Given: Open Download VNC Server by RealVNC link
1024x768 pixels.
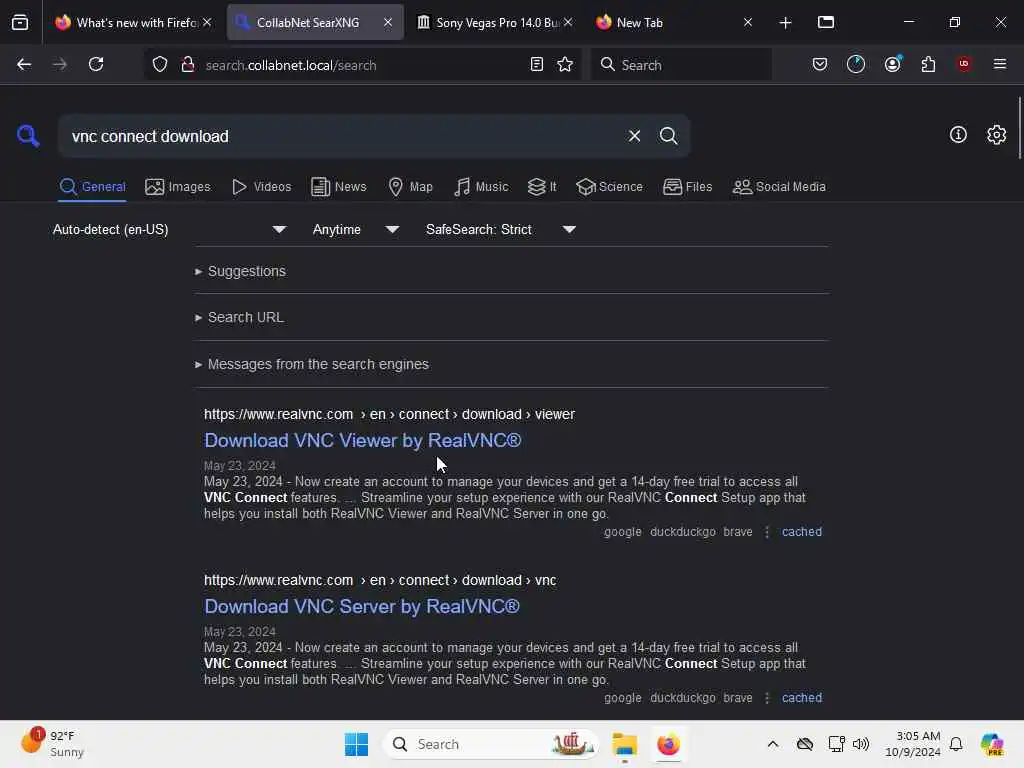Looking at the screenshot, I should coord(362,607).
